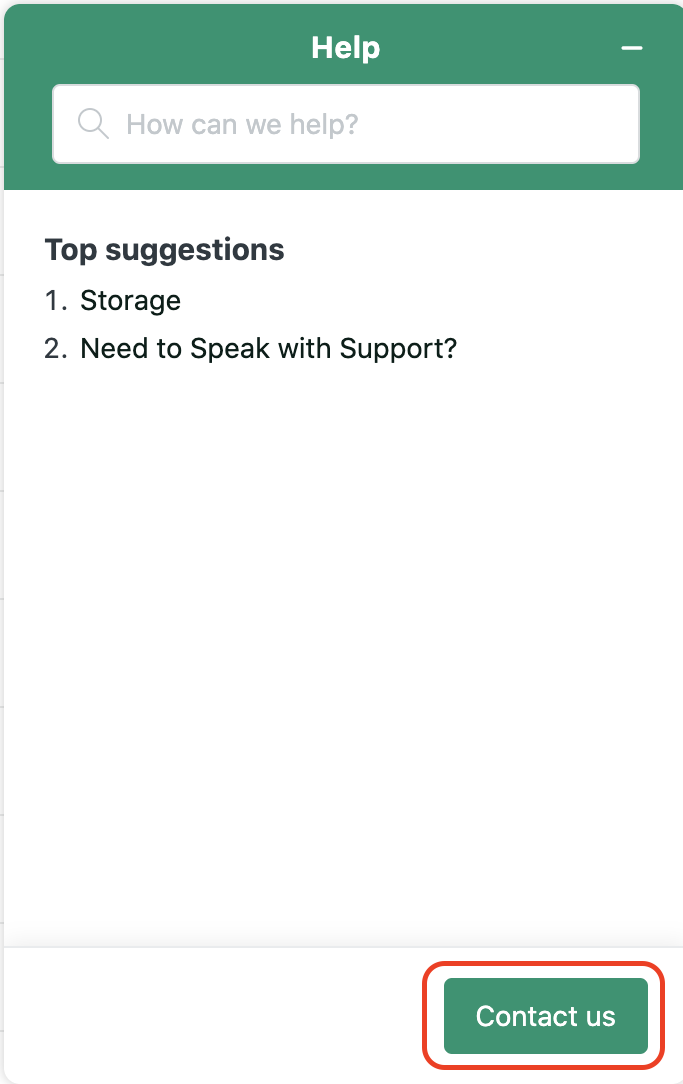Click the 'us' text on Contact button
Image resolution: width=683 pixels, height=1084 pixels.
click(x=601, y=1017)
